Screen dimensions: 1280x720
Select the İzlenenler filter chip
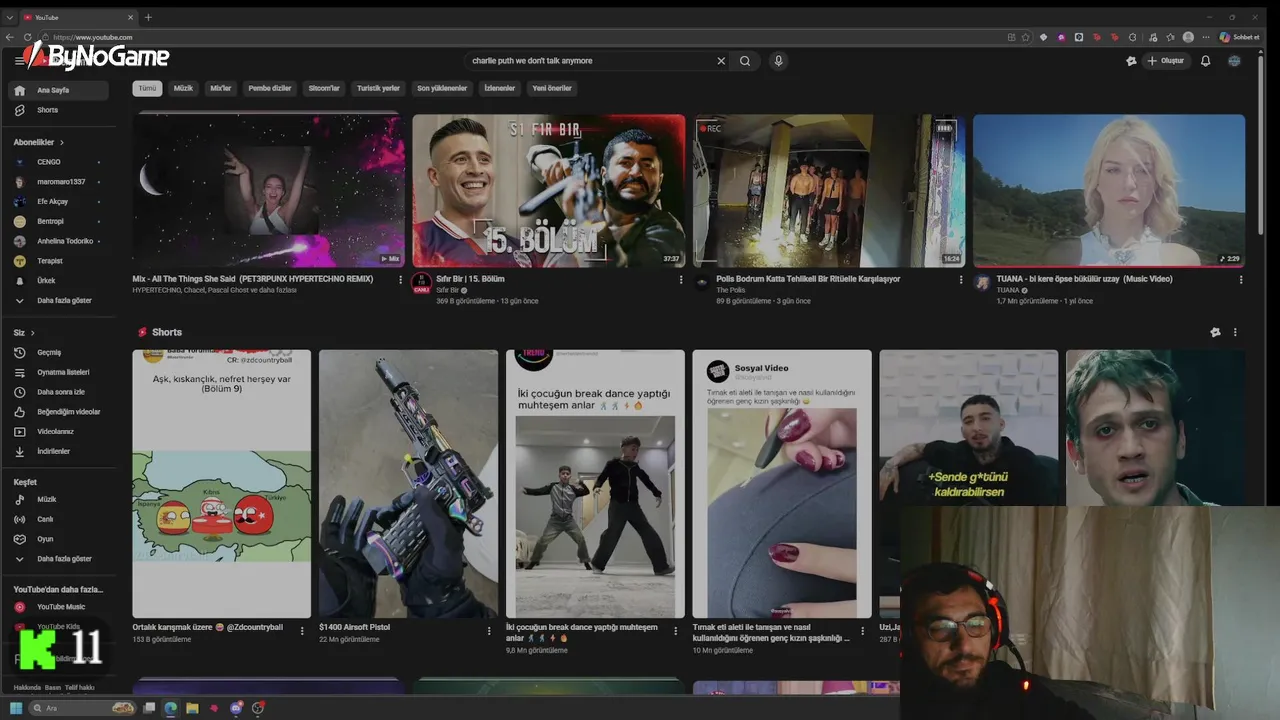tap(500, 88)
